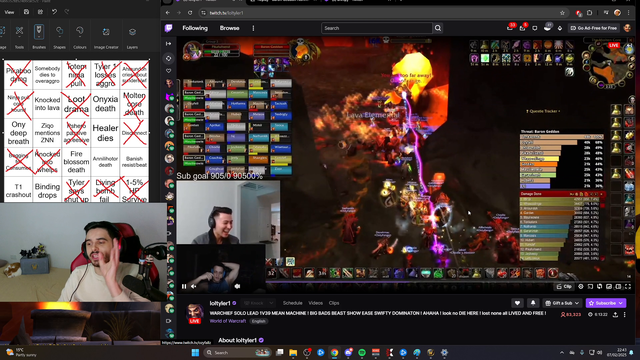Click the Twitch logo home icon

(x=169, y=28)
